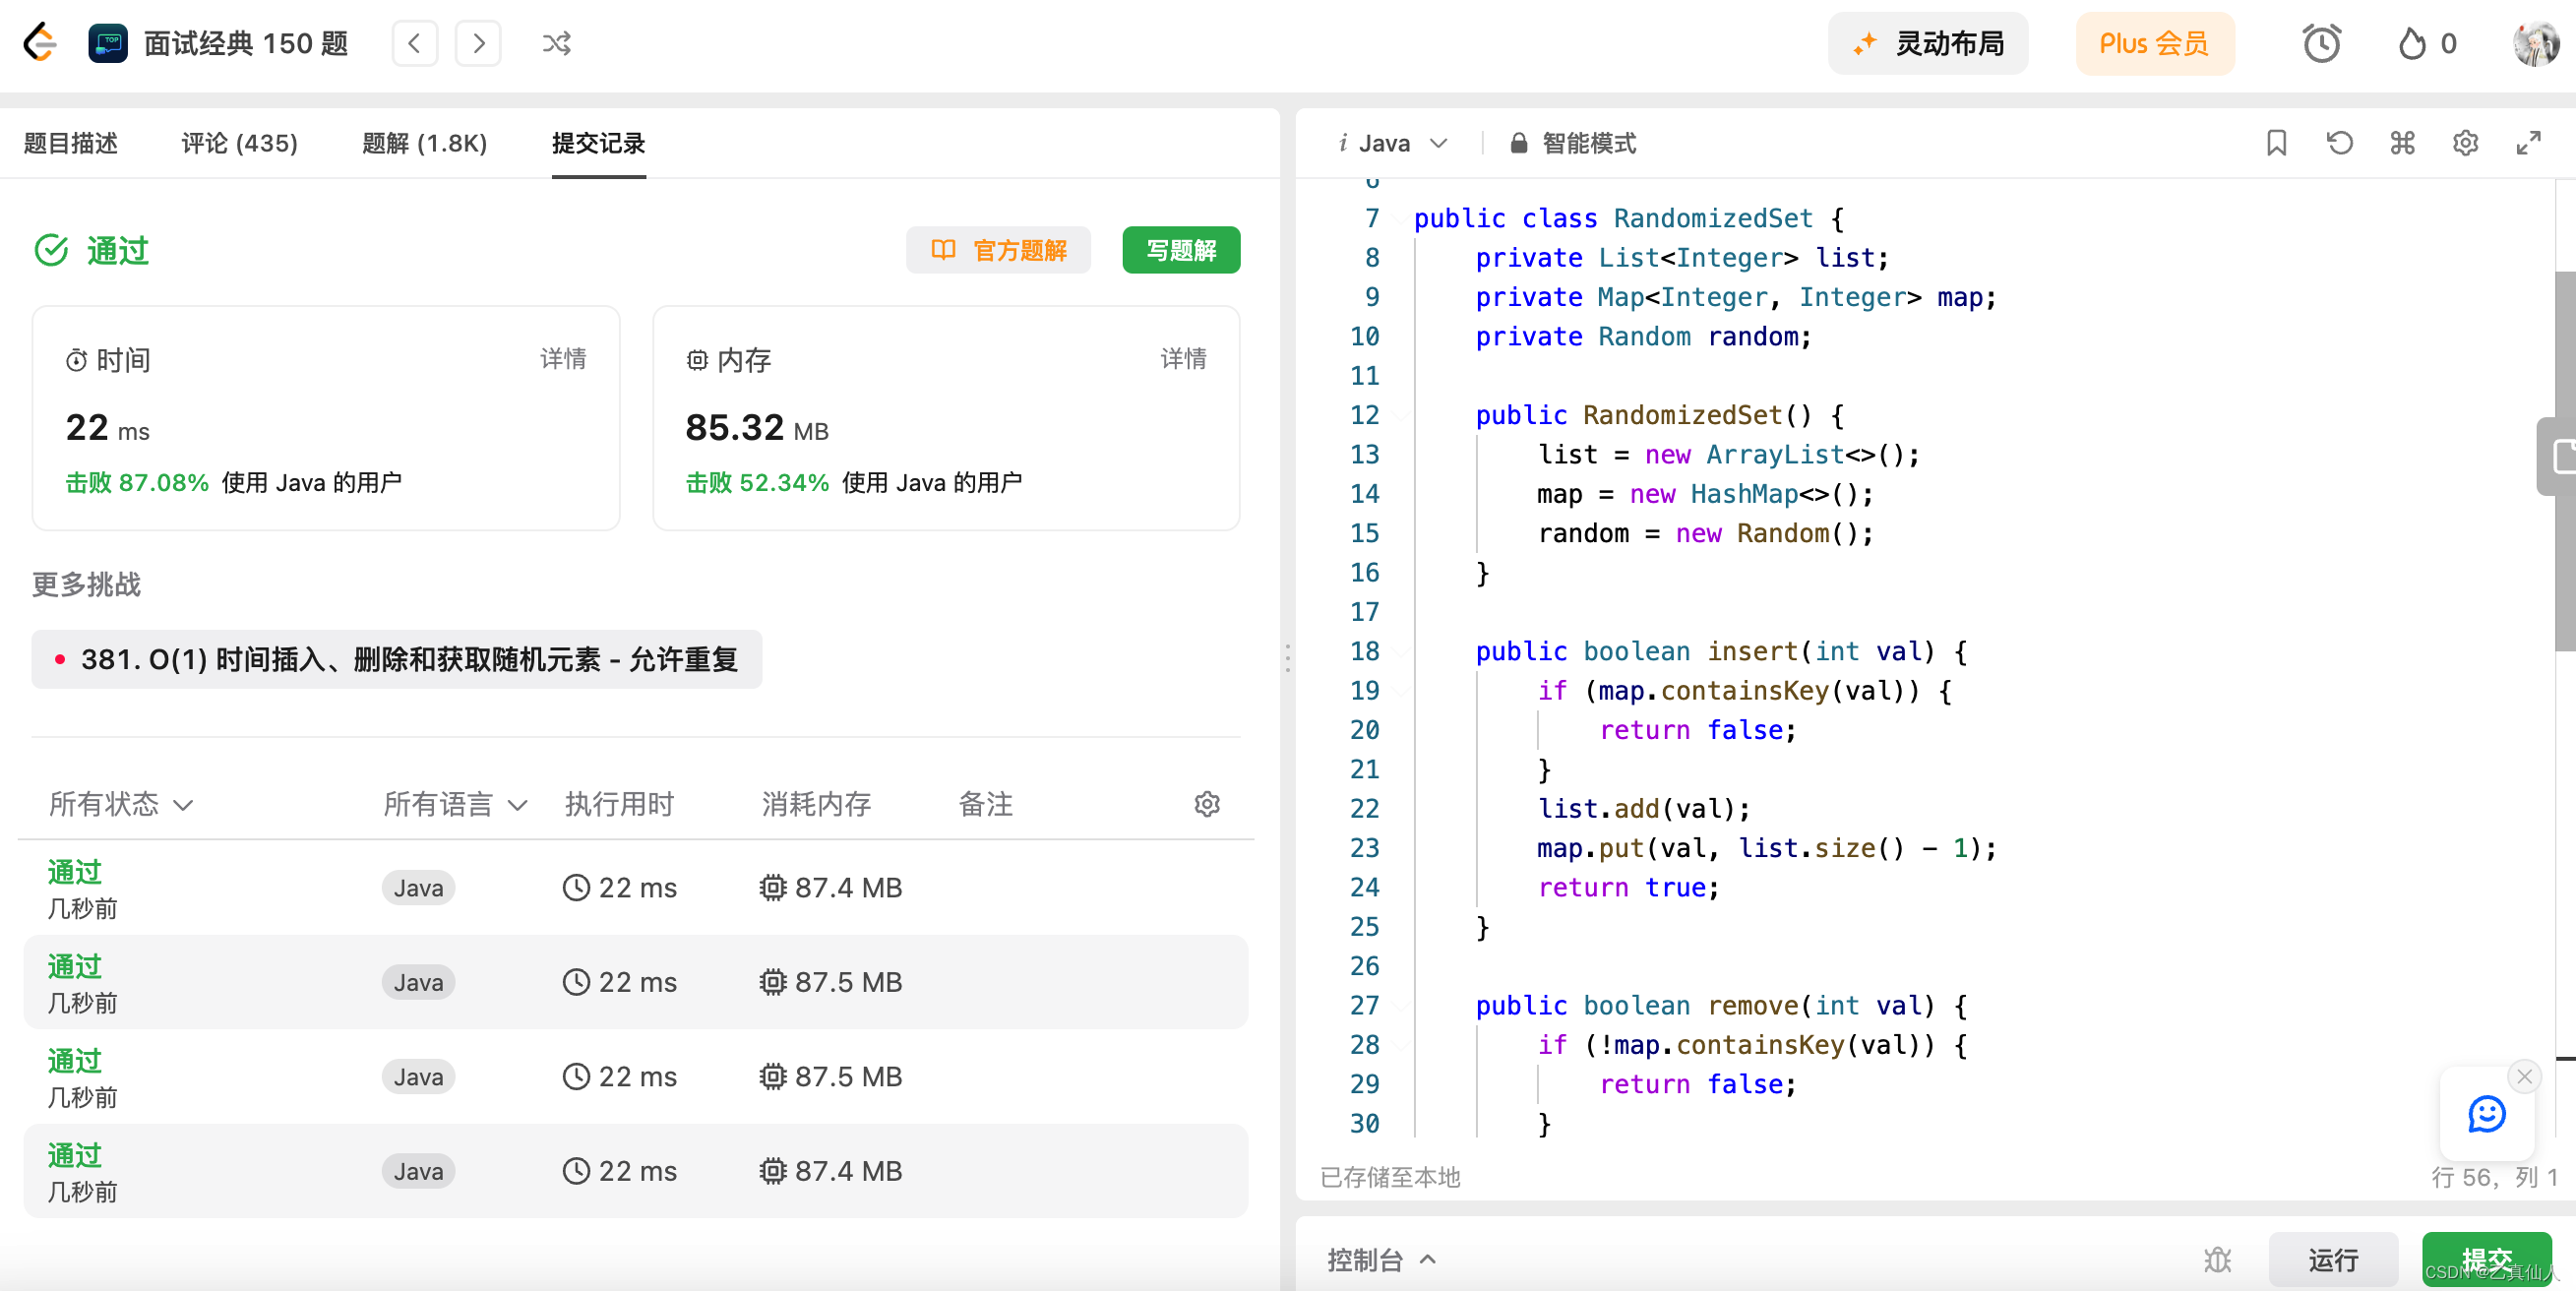Image resolution: width=2576 pixels, height=1291 pixels.
Task: Go to previous problem arrow
Action: click(x=414, y=43)
